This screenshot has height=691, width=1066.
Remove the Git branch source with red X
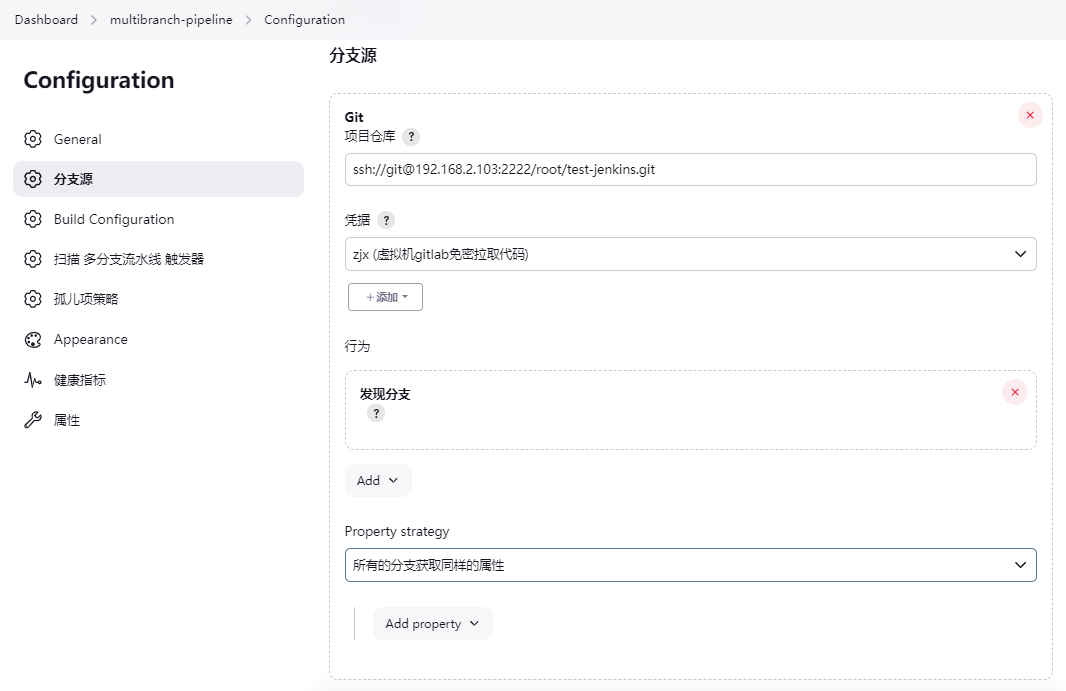1029,115
